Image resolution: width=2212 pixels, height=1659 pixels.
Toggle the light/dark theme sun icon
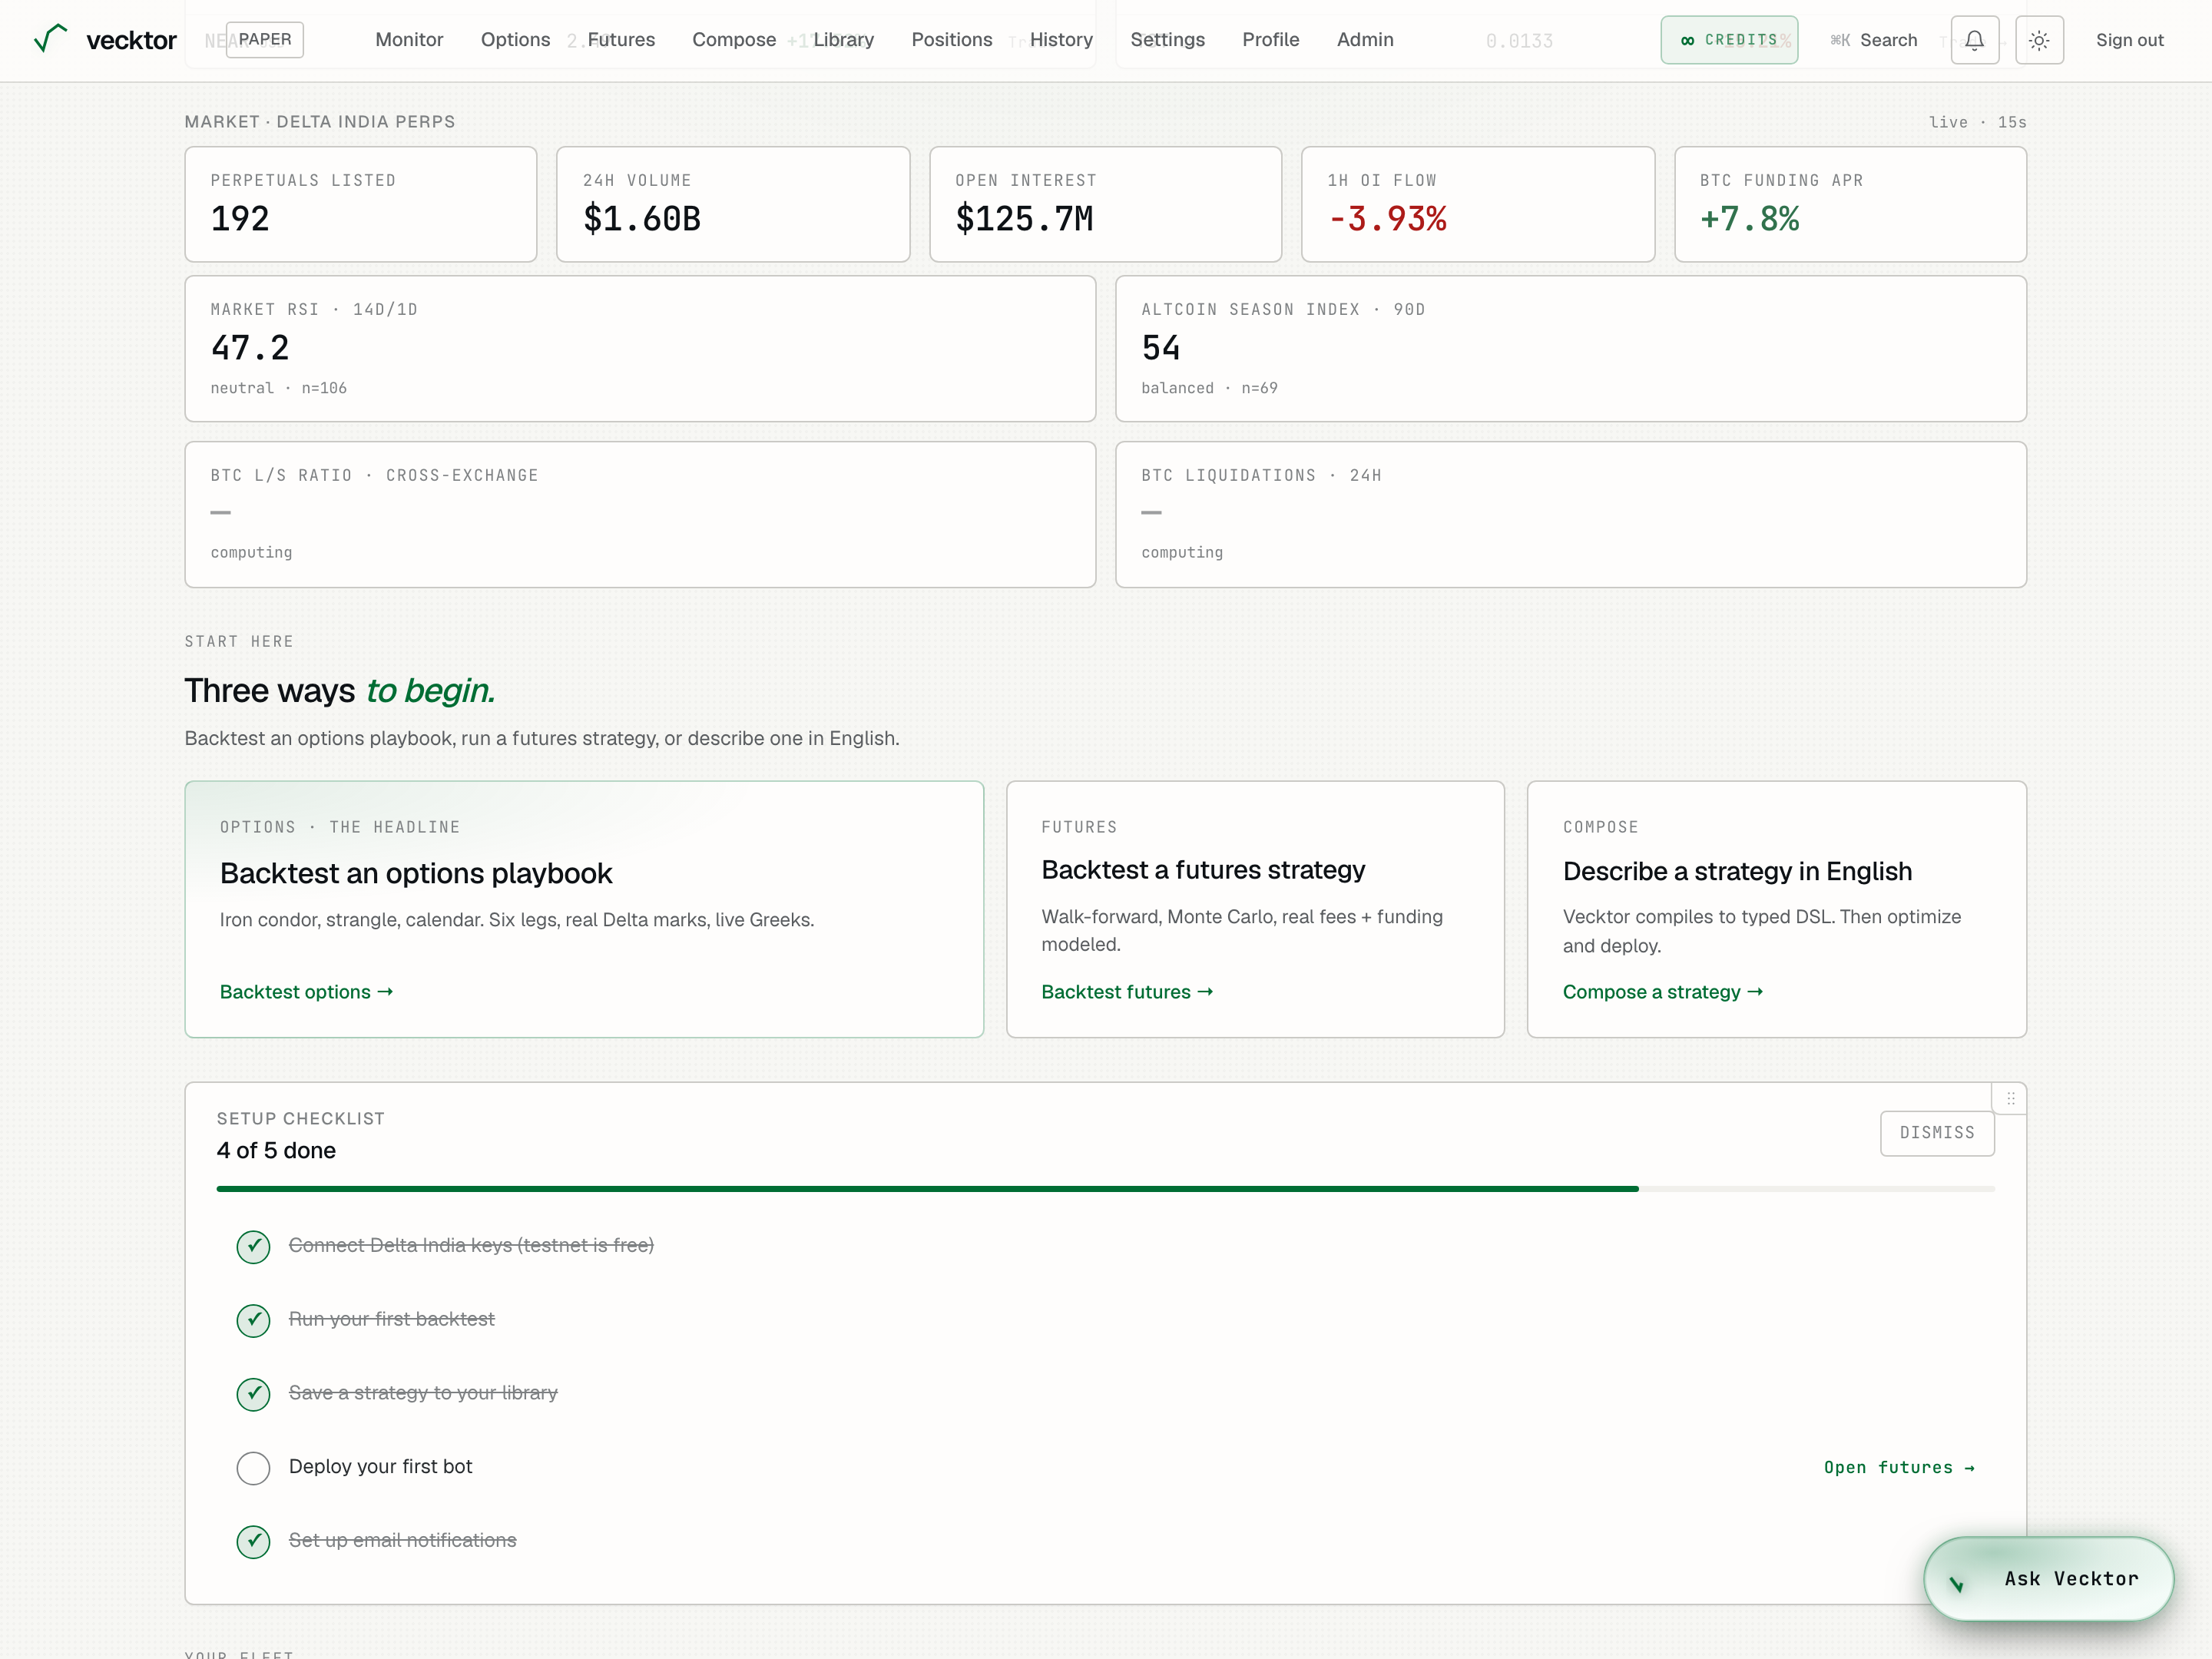(2040, 40)
